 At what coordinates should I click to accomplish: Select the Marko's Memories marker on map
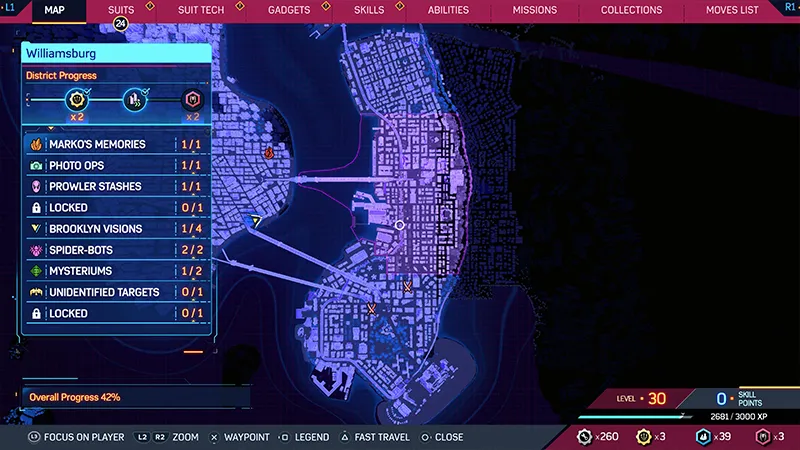coord(269,152)
